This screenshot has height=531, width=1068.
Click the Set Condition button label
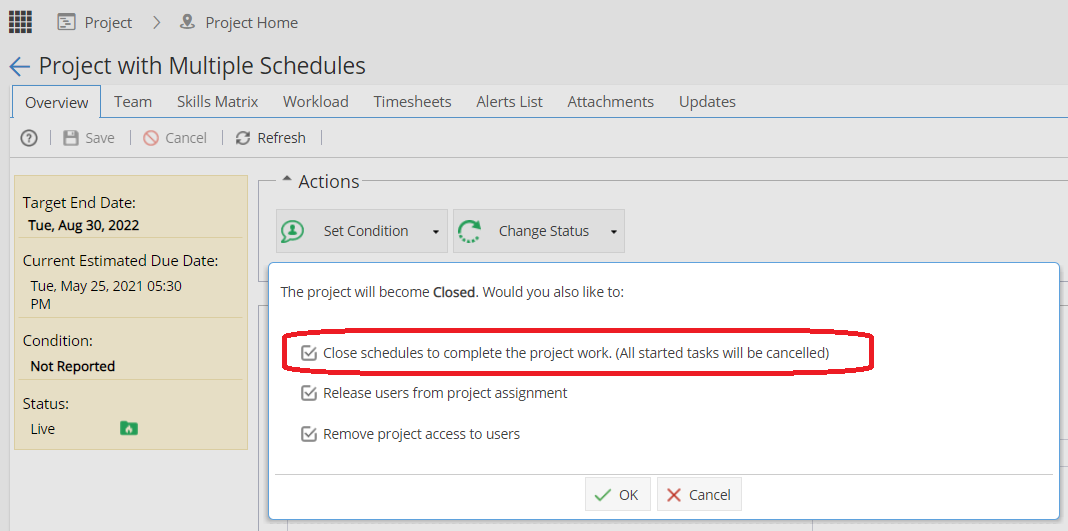[x=366, y=231]
